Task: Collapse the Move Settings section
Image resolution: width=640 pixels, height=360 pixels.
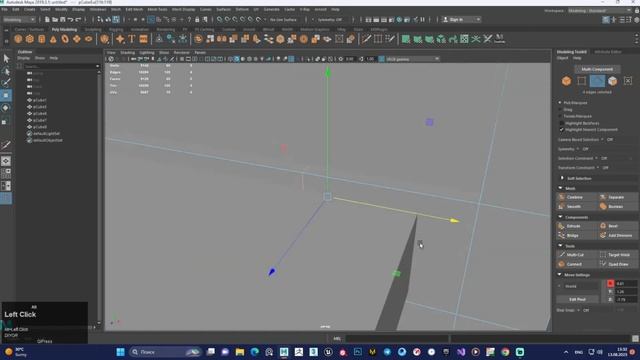Action: pyautogui.click(x=560, y=275)
